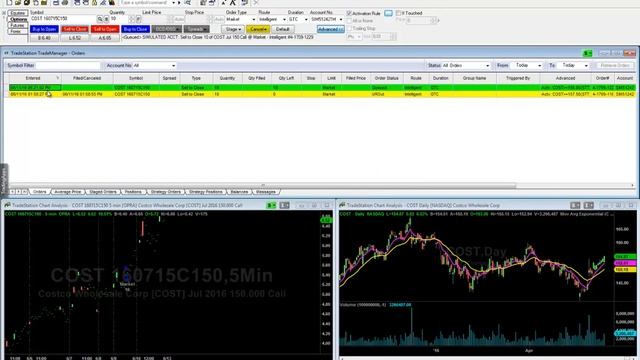Sort by the Qty Left column header
The image size is (640, 360).
286,78
